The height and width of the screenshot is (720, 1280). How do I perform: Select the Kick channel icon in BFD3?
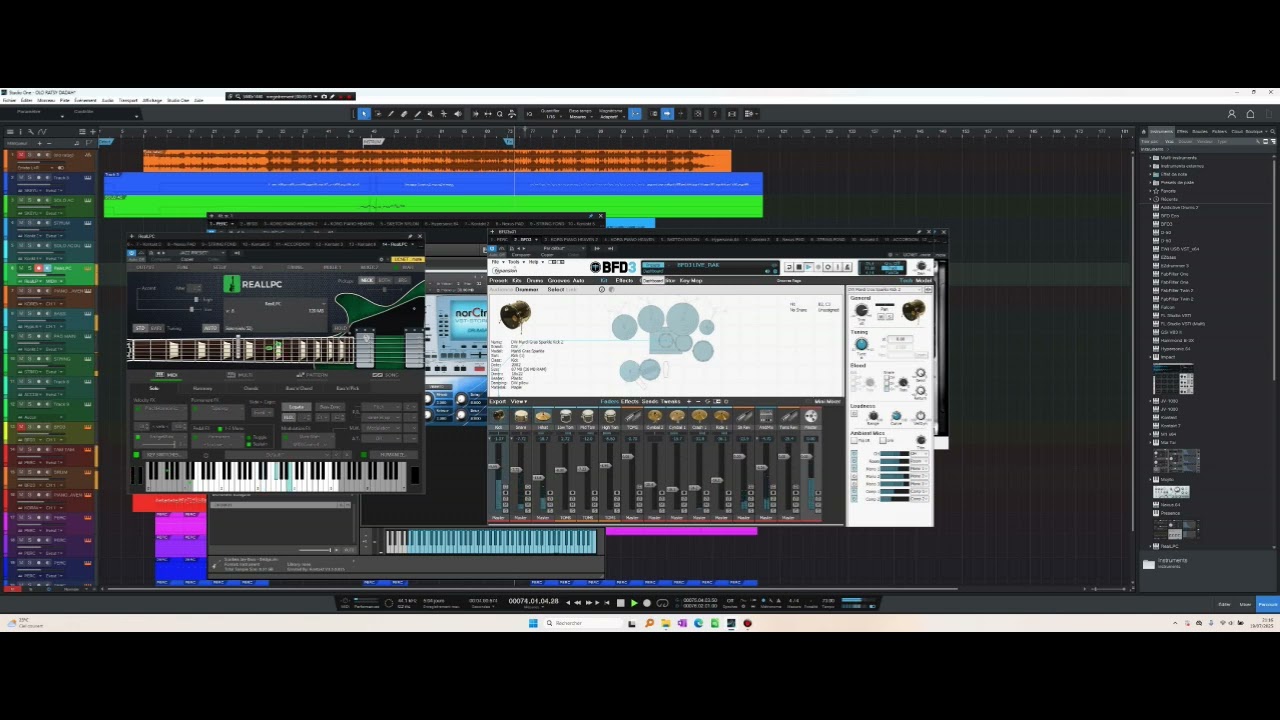click(499, 416)
